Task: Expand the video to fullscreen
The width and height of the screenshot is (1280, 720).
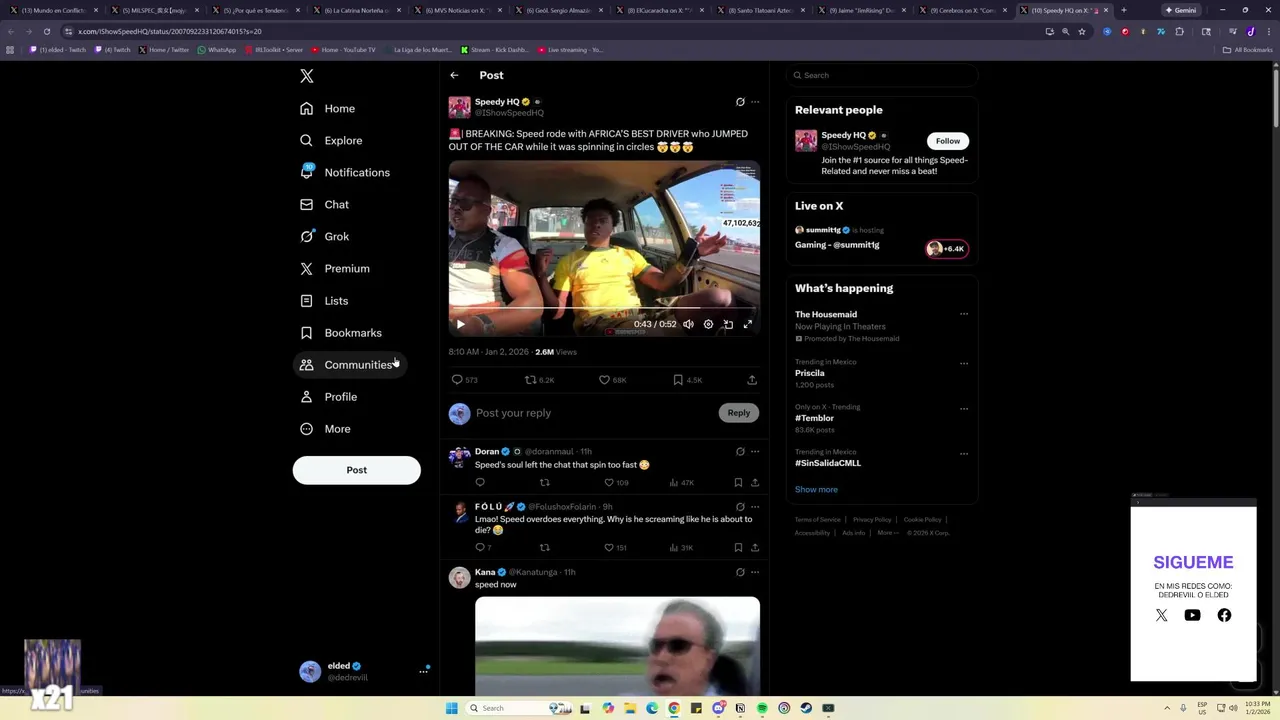Action: point(747,324)
